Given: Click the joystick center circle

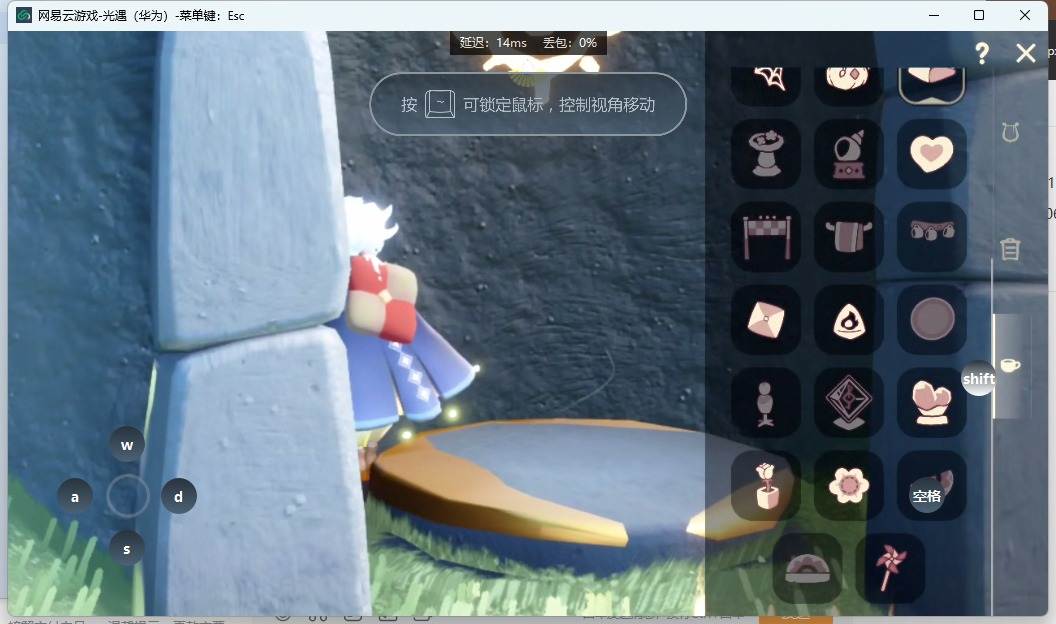Looking at the screenshot, I should tap(127, 496).
